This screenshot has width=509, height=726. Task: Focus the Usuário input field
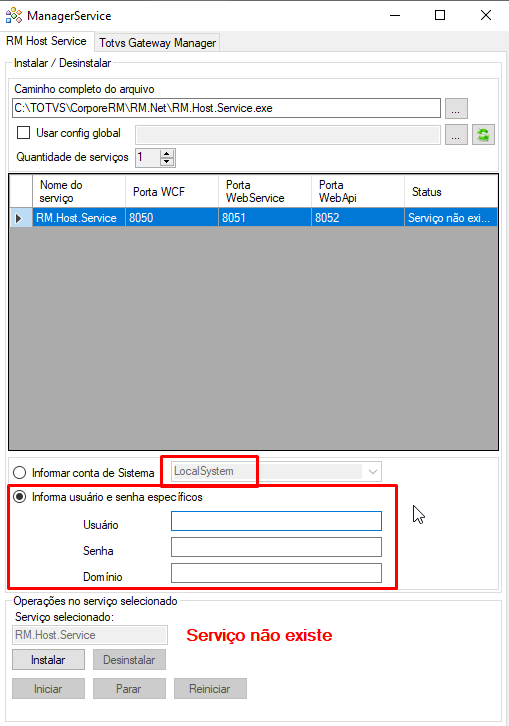coord(276,521)
